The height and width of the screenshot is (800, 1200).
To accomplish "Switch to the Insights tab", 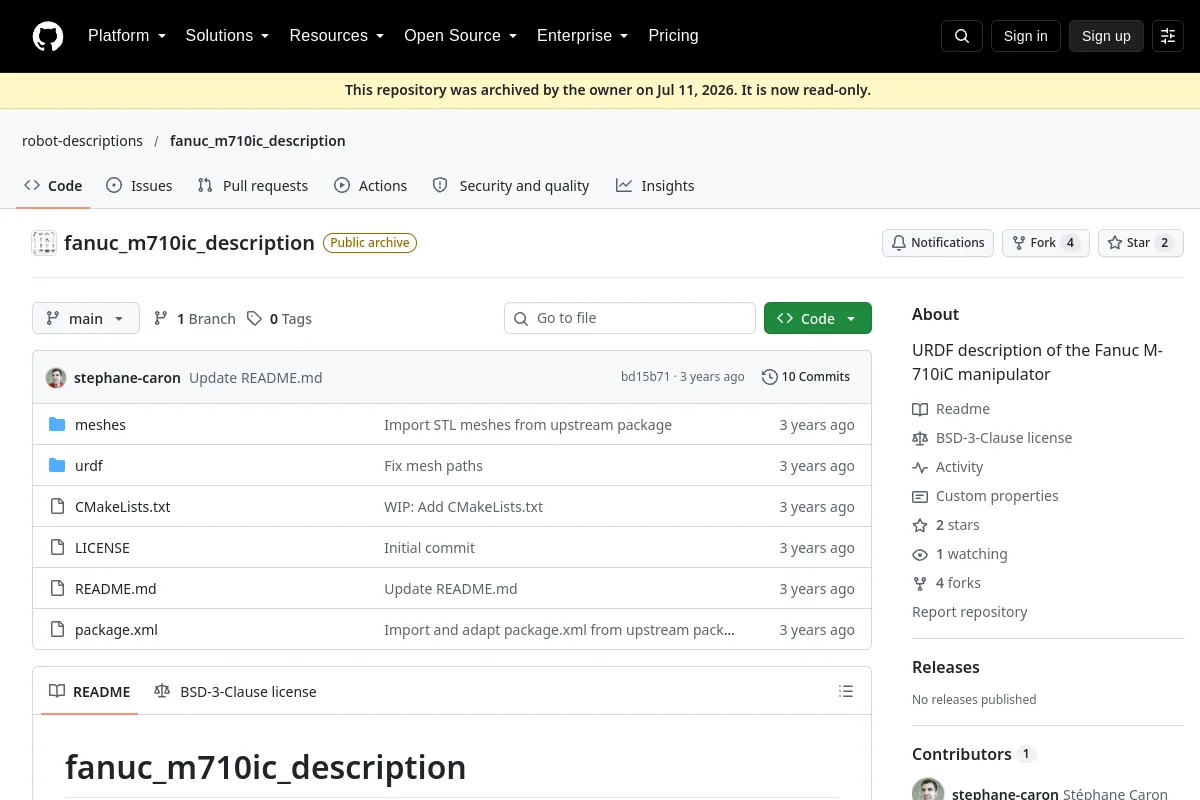I will (655, 186).
